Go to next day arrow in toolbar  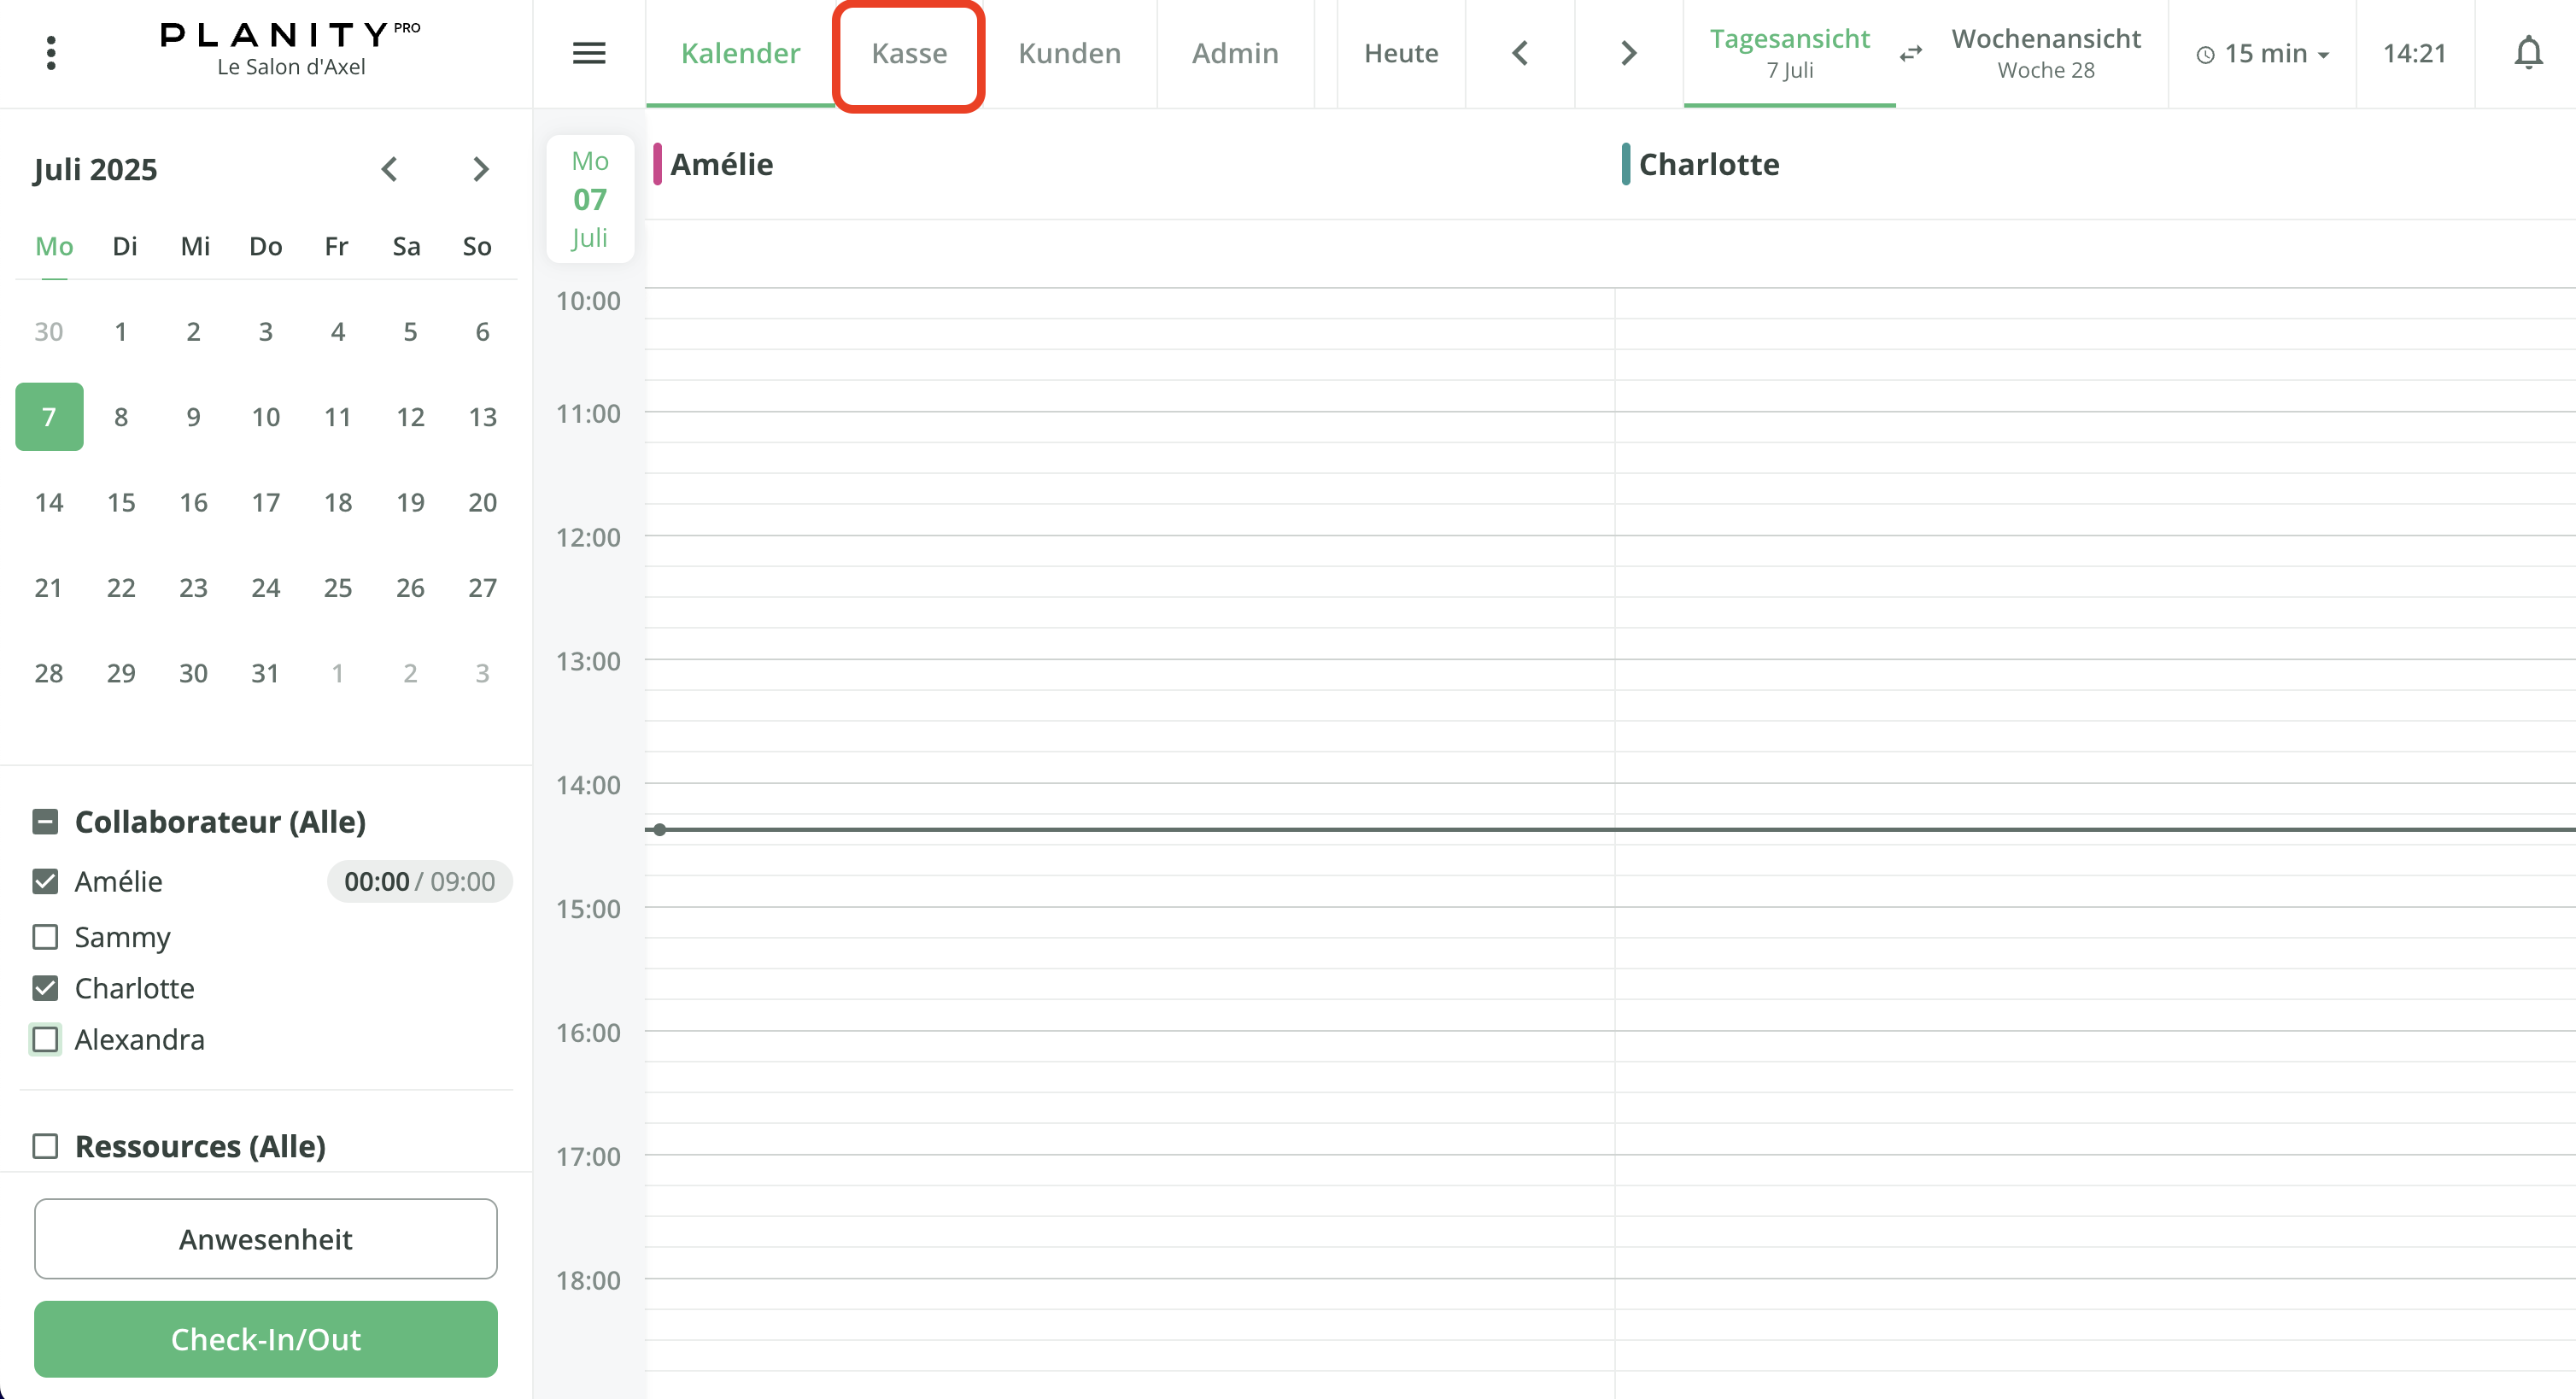click(x=1628, y=53)
